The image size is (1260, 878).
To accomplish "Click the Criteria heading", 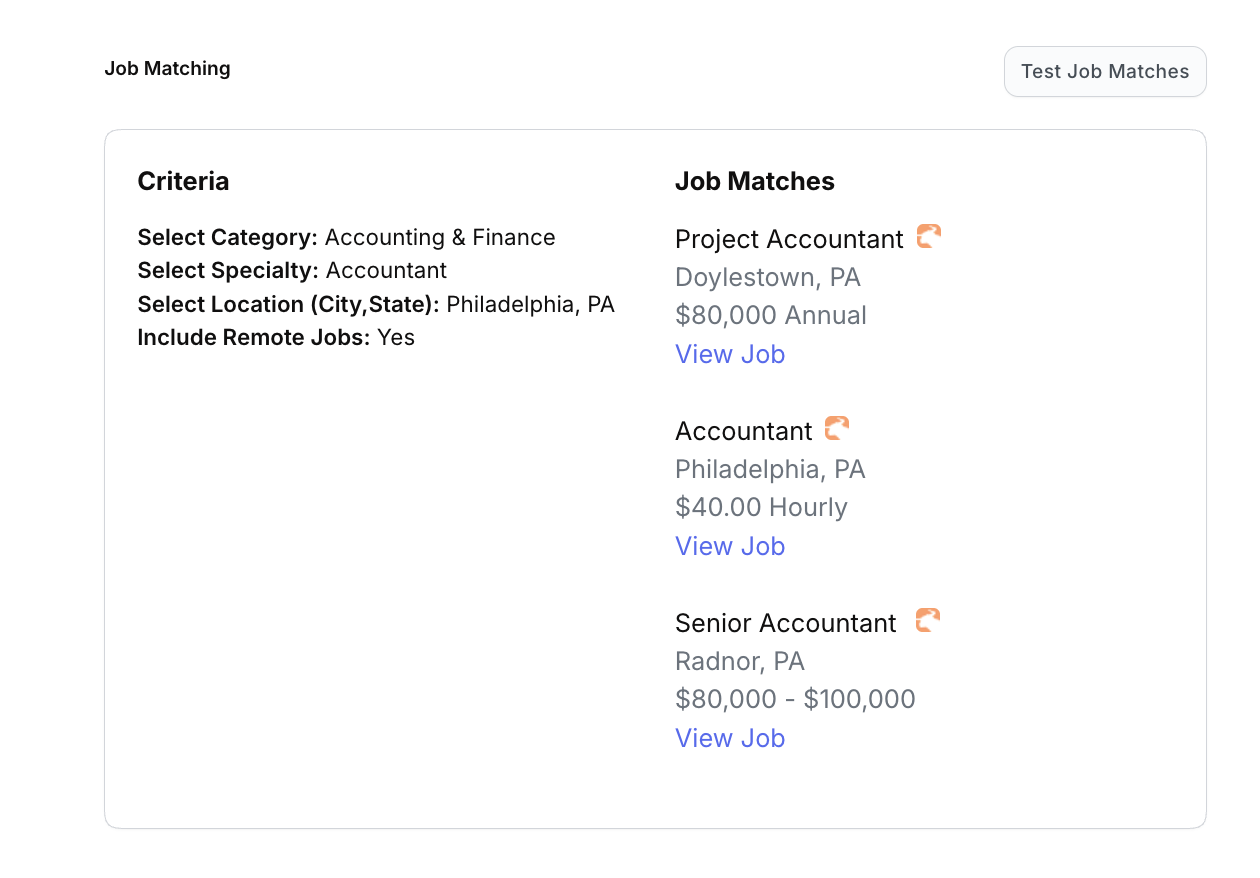I will pyautogui.click(x=183, y=181).
